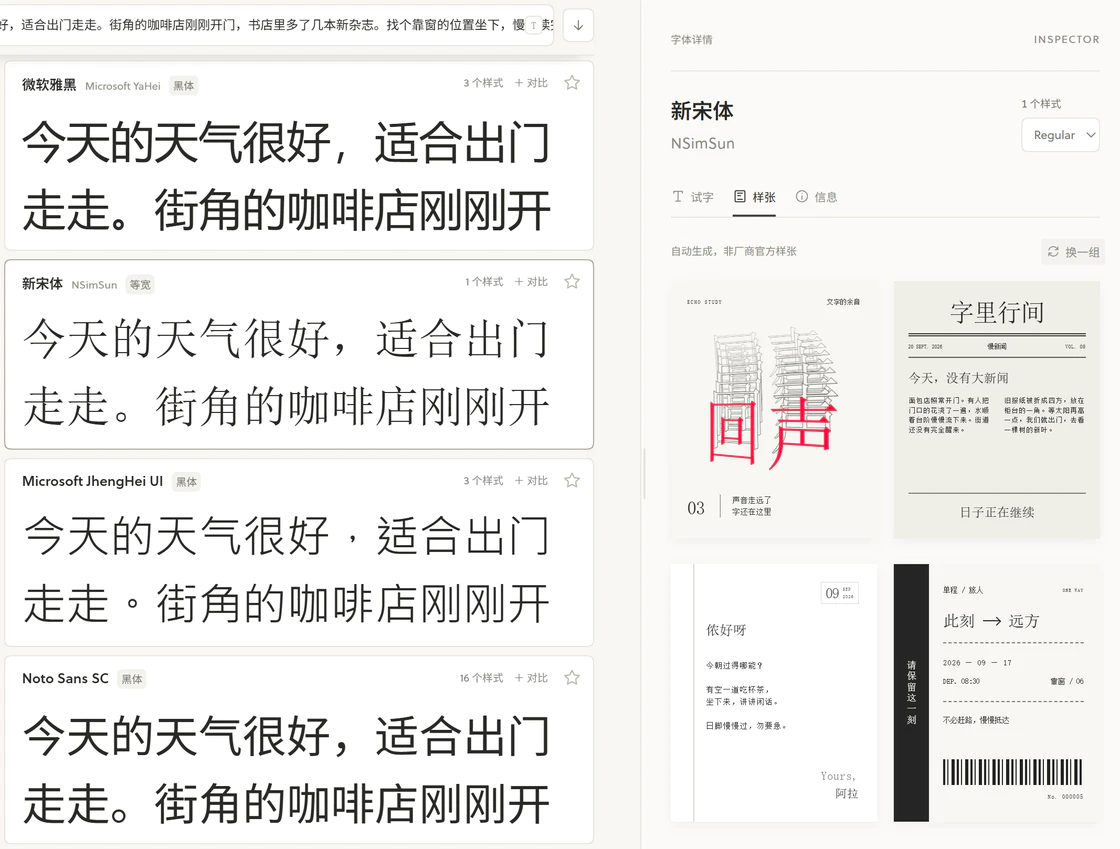Click the 新宋体 title in inspector
Screen dimensions: 1120x849
702,111
